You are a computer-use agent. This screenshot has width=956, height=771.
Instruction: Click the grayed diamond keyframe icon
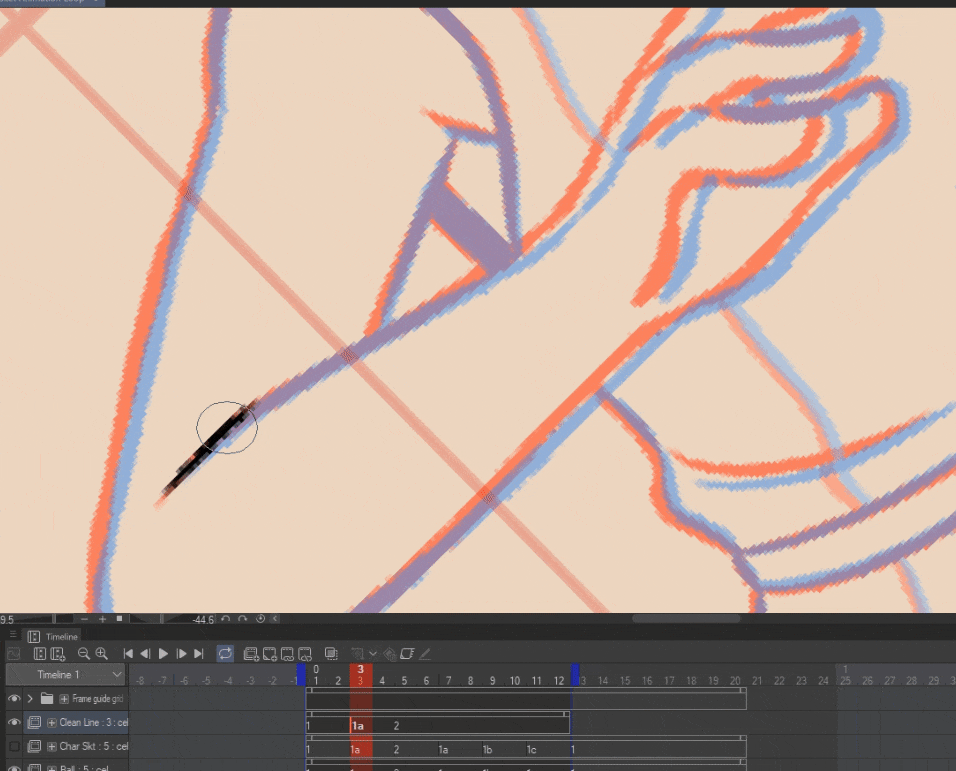[x=390, y=654]
